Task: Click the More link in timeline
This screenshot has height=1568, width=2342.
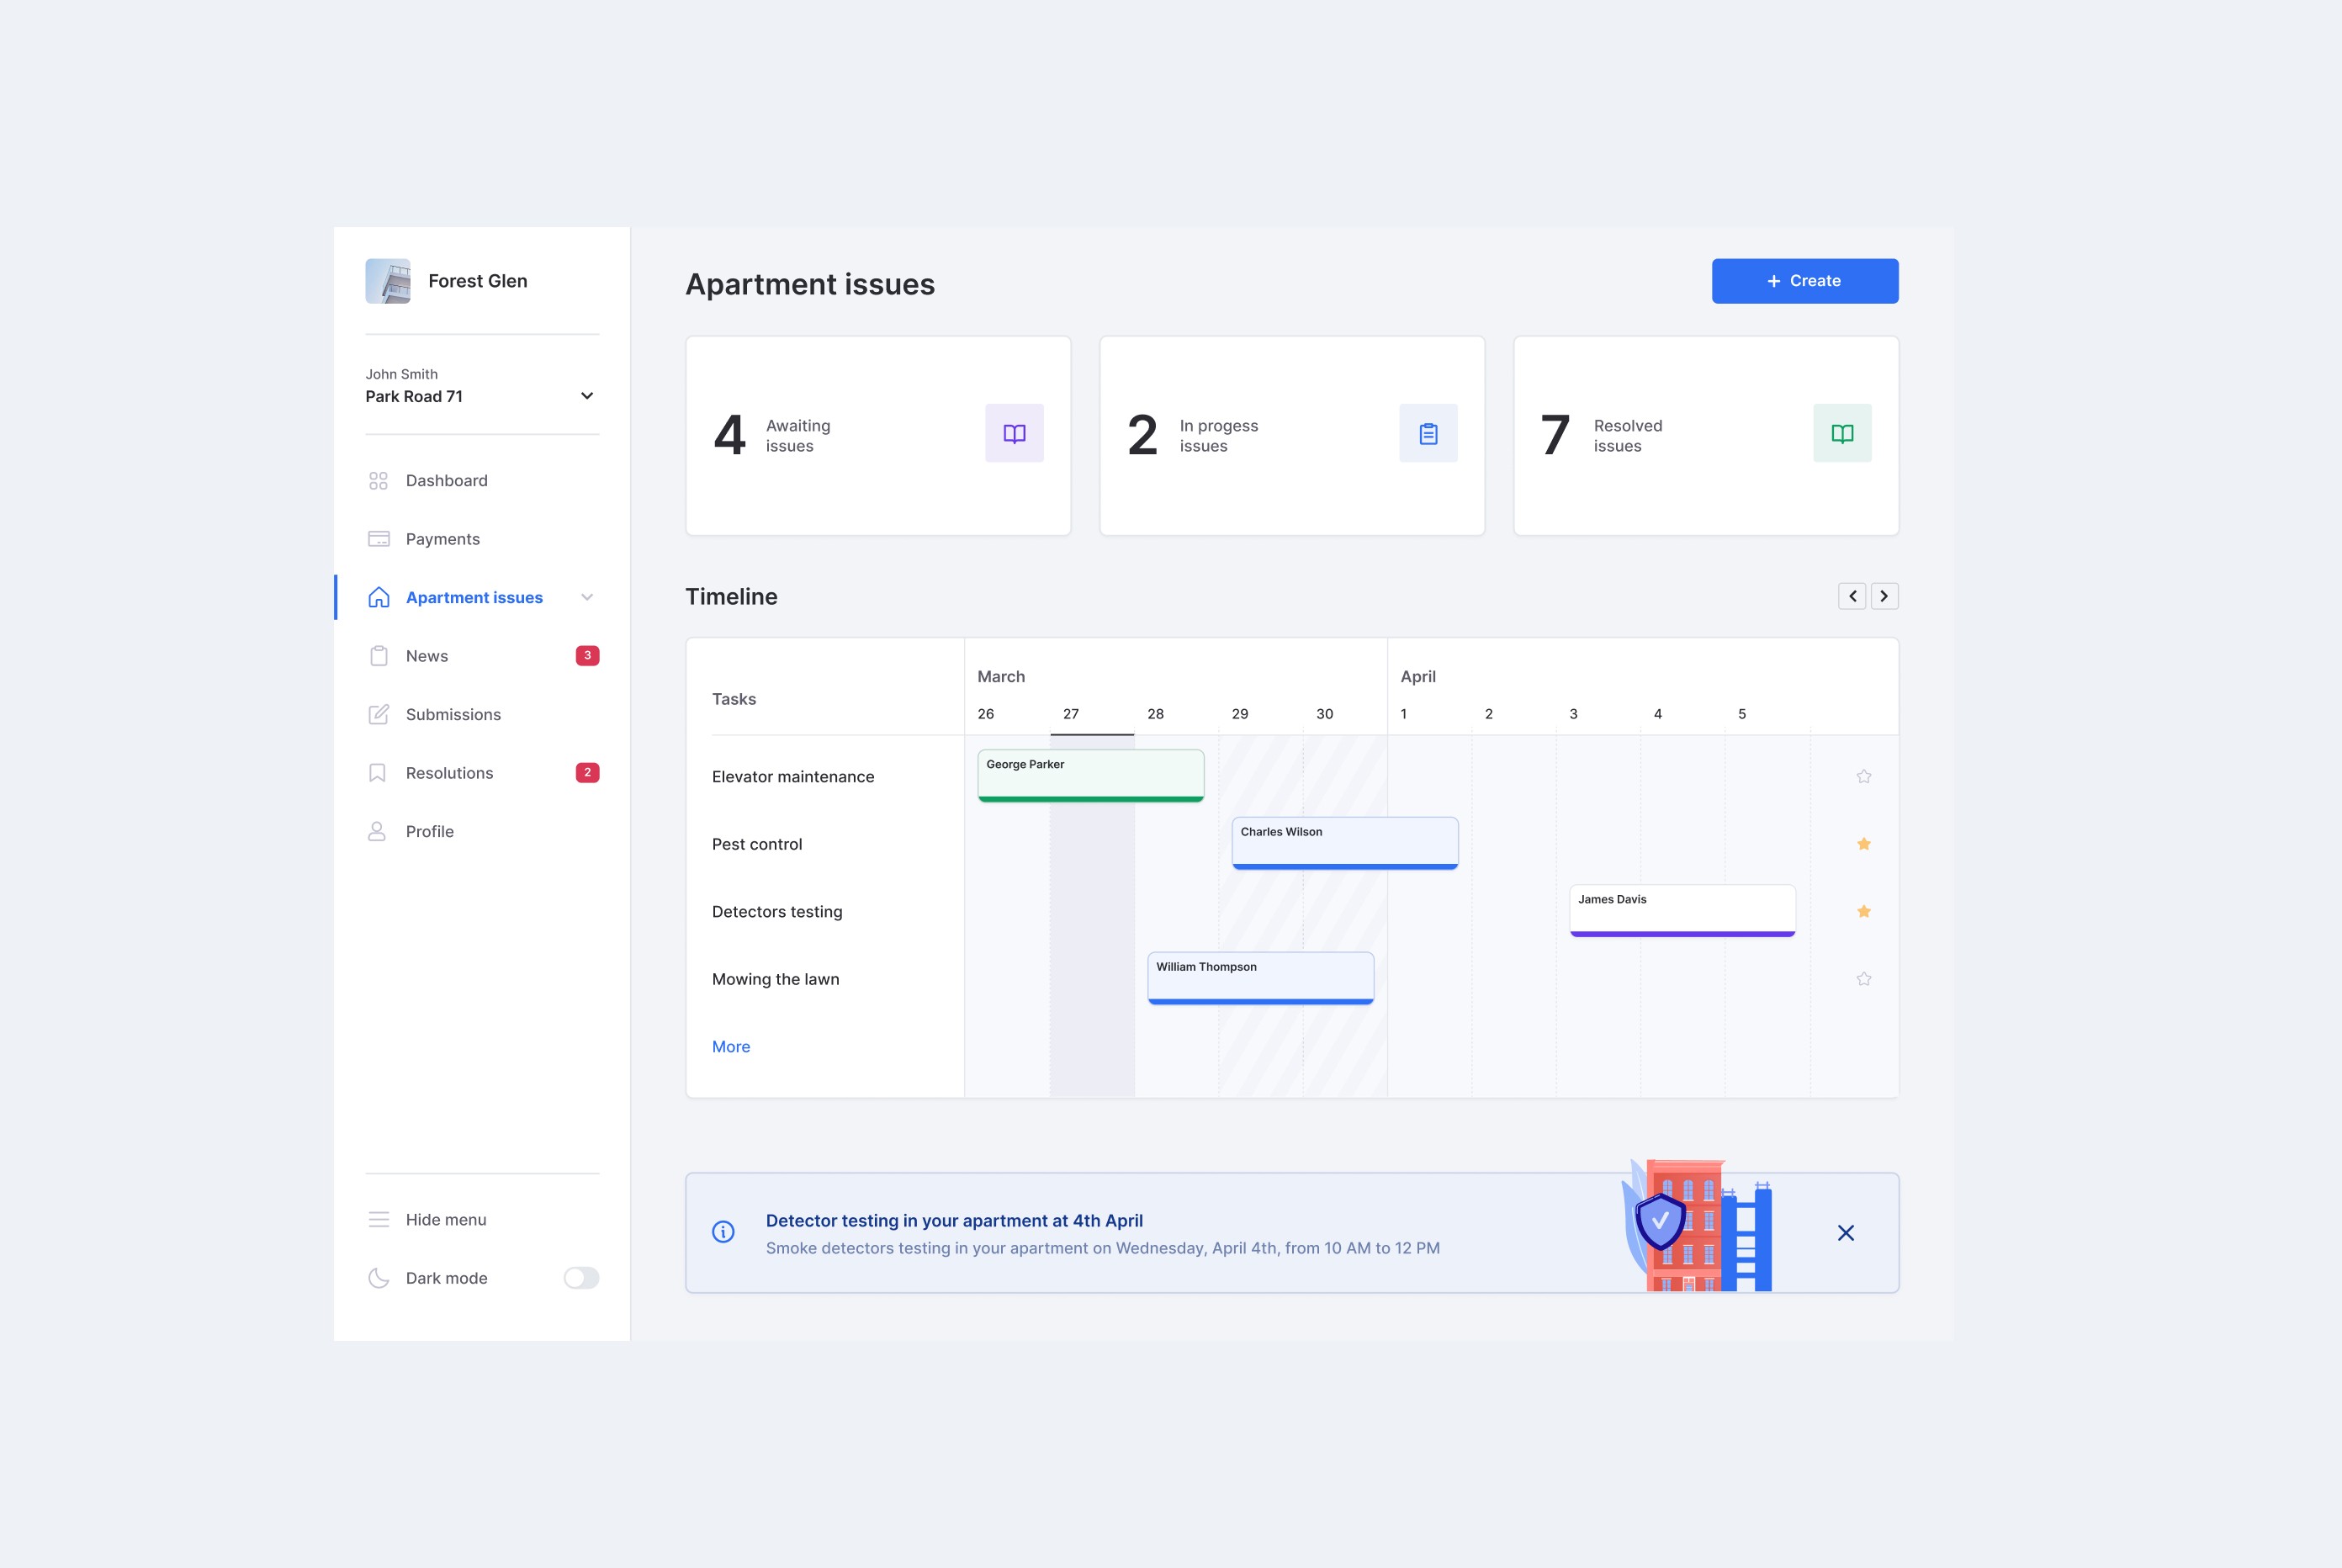Action: pos(730,1046)
